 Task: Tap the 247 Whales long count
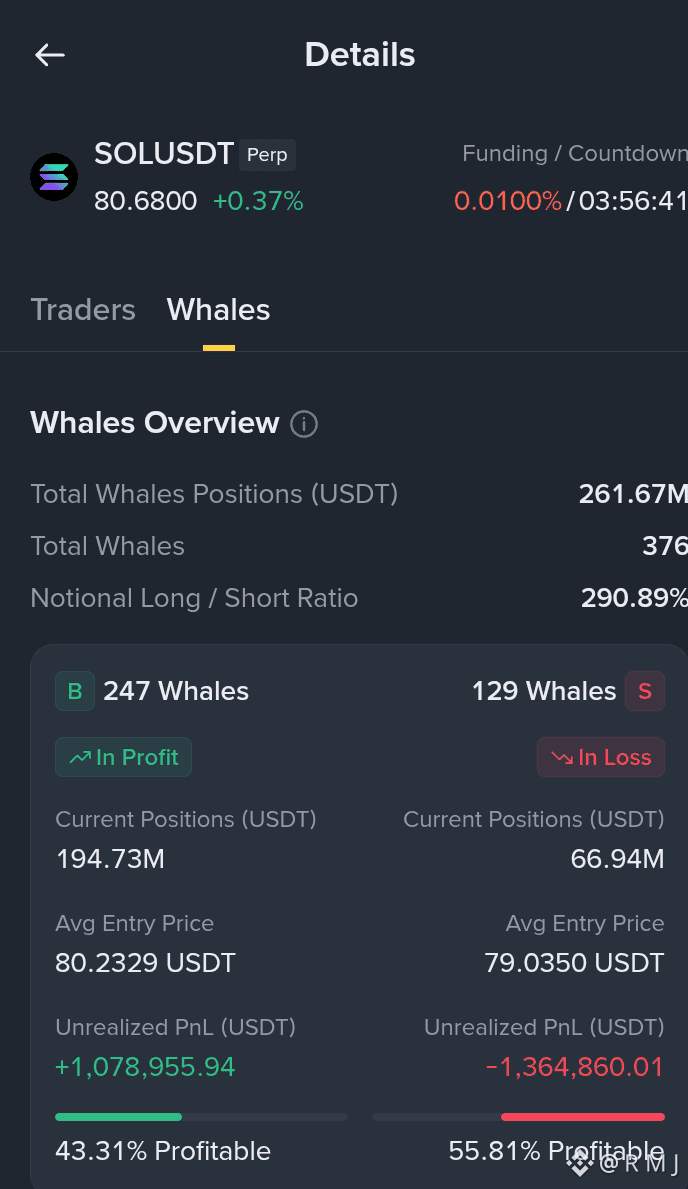pyautogui.click(x=176, y=691)
